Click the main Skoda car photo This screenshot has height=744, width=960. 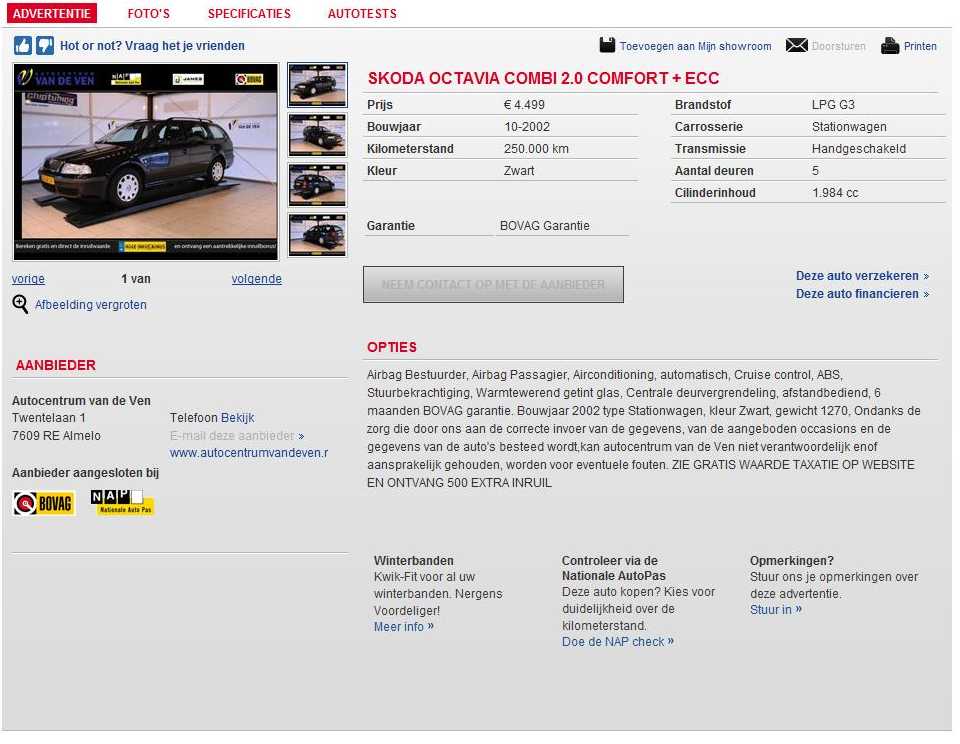pos(146,162)
